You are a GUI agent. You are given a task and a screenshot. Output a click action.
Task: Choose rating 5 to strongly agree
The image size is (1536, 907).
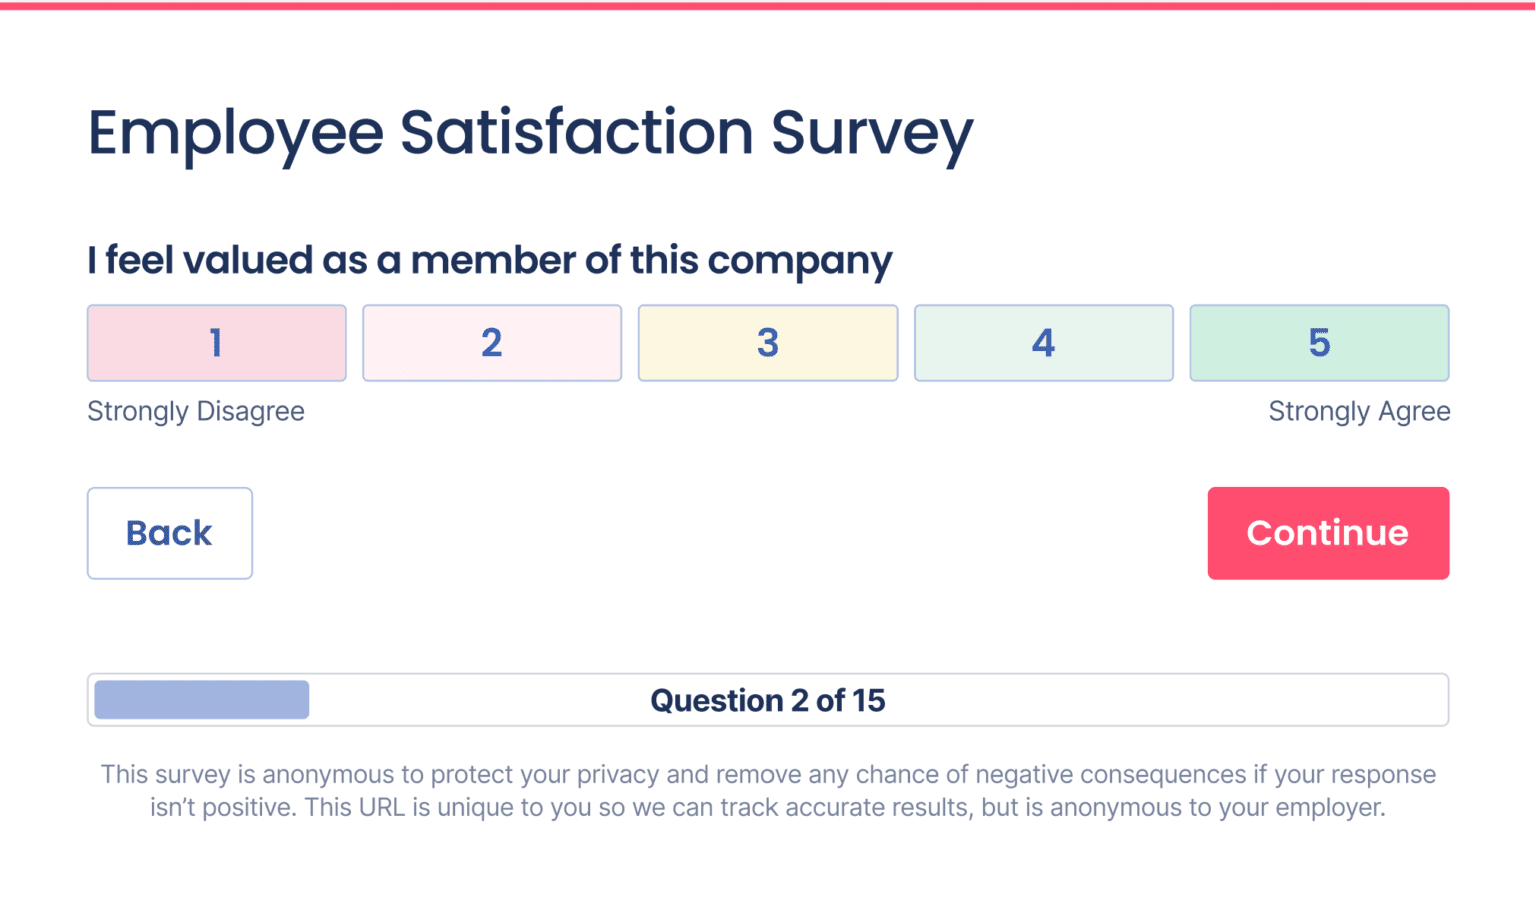pyautogui.click(x=1319, y=343)
